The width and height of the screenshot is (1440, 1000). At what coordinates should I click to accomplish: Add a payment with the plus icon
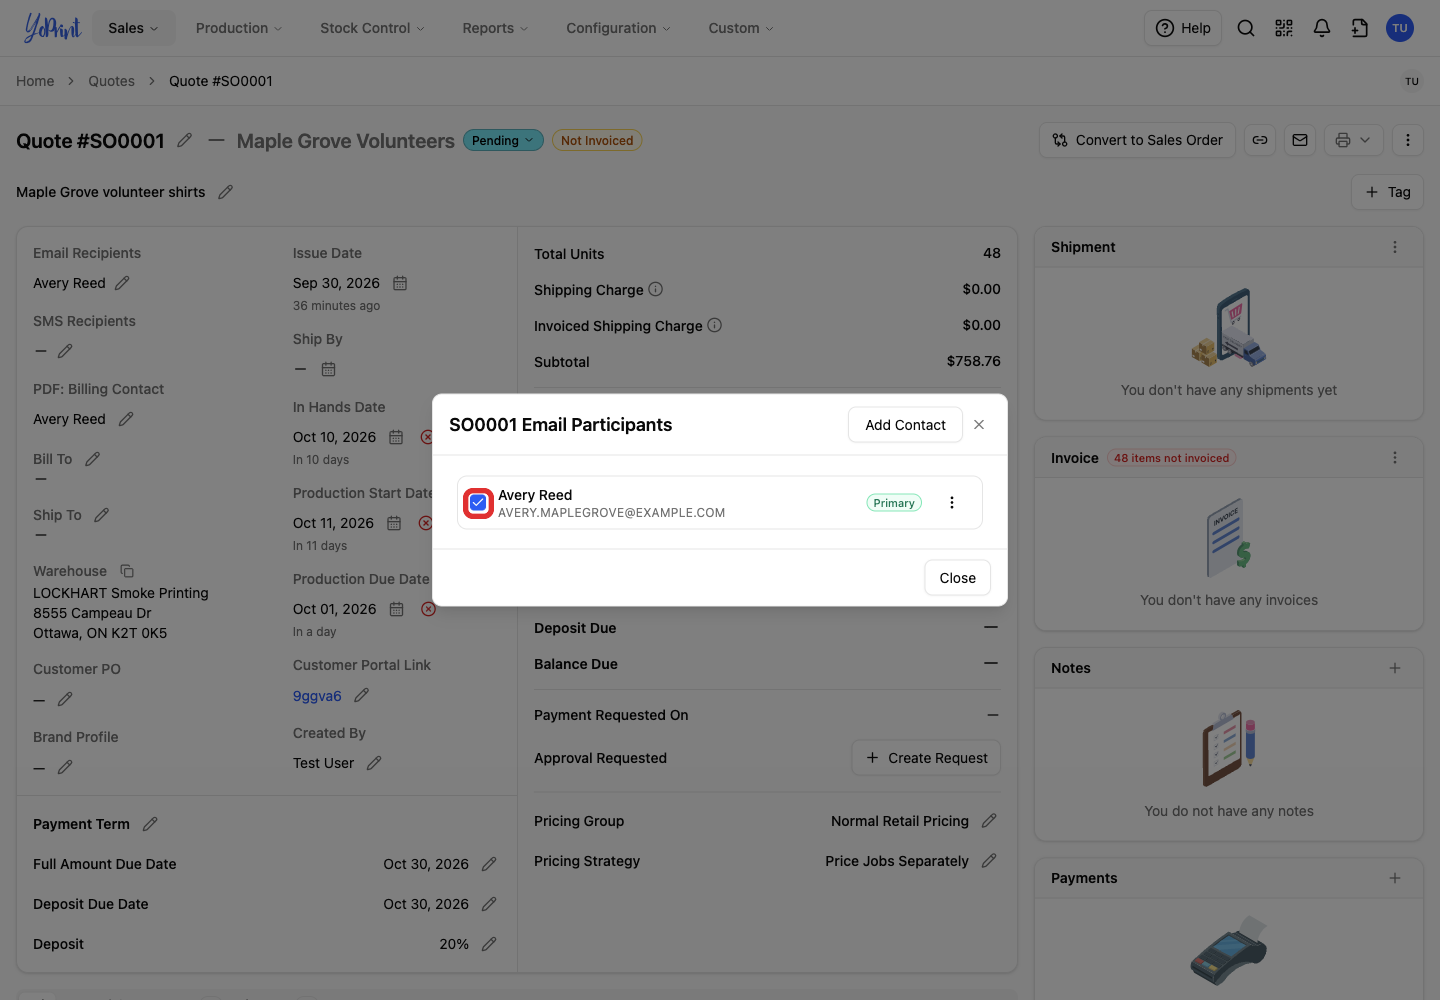click(x=1395, y=878)
